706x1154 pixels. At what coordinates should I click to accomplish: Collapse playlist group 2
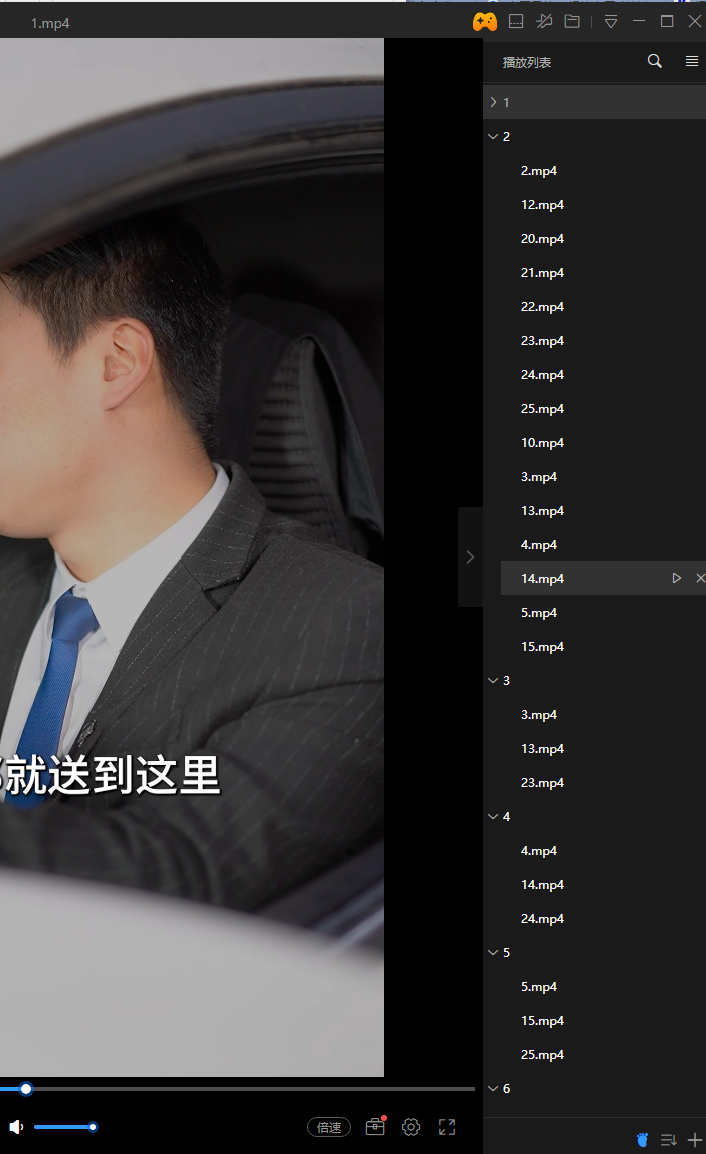[493, 136]
